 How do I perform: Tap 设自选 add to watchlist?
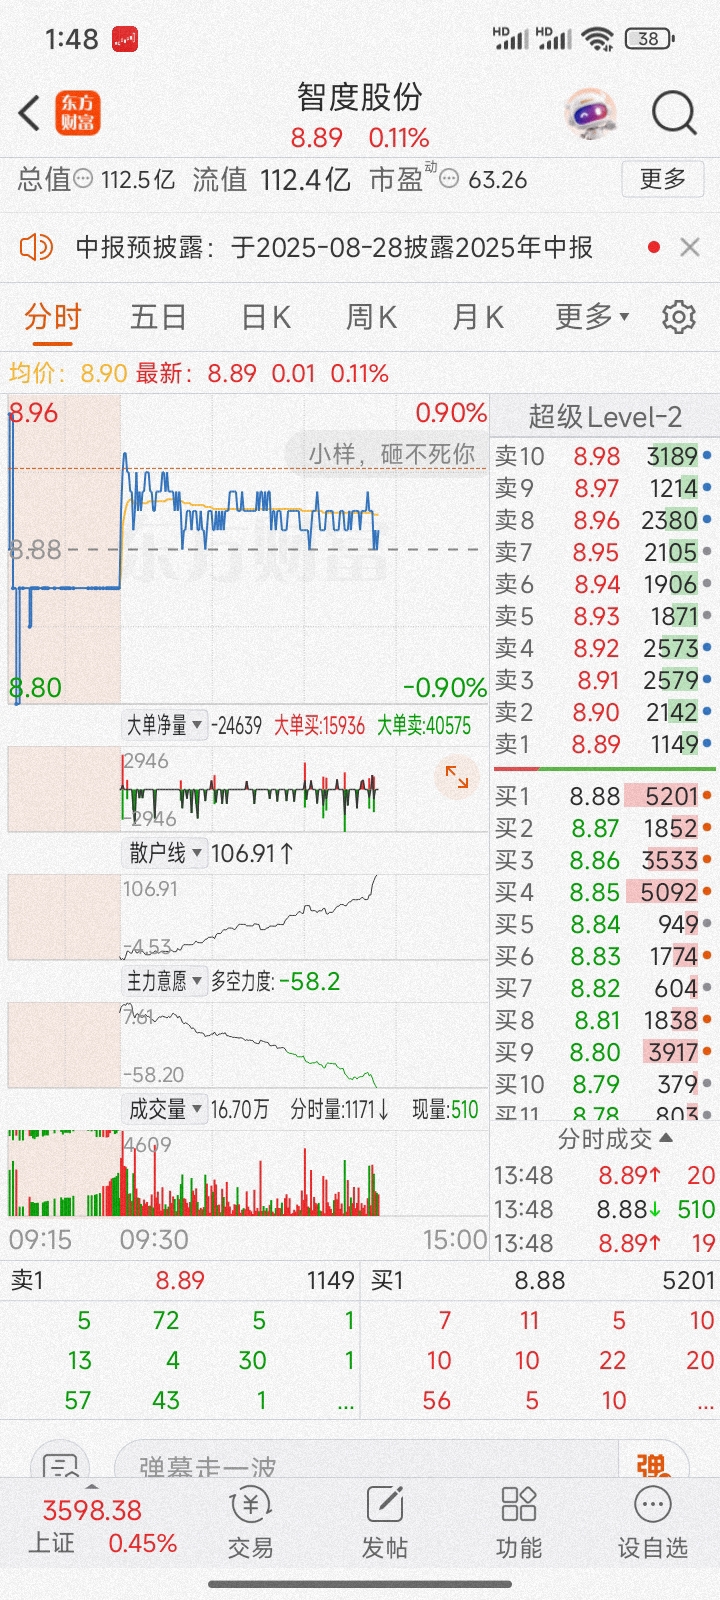pos(653,1522)
